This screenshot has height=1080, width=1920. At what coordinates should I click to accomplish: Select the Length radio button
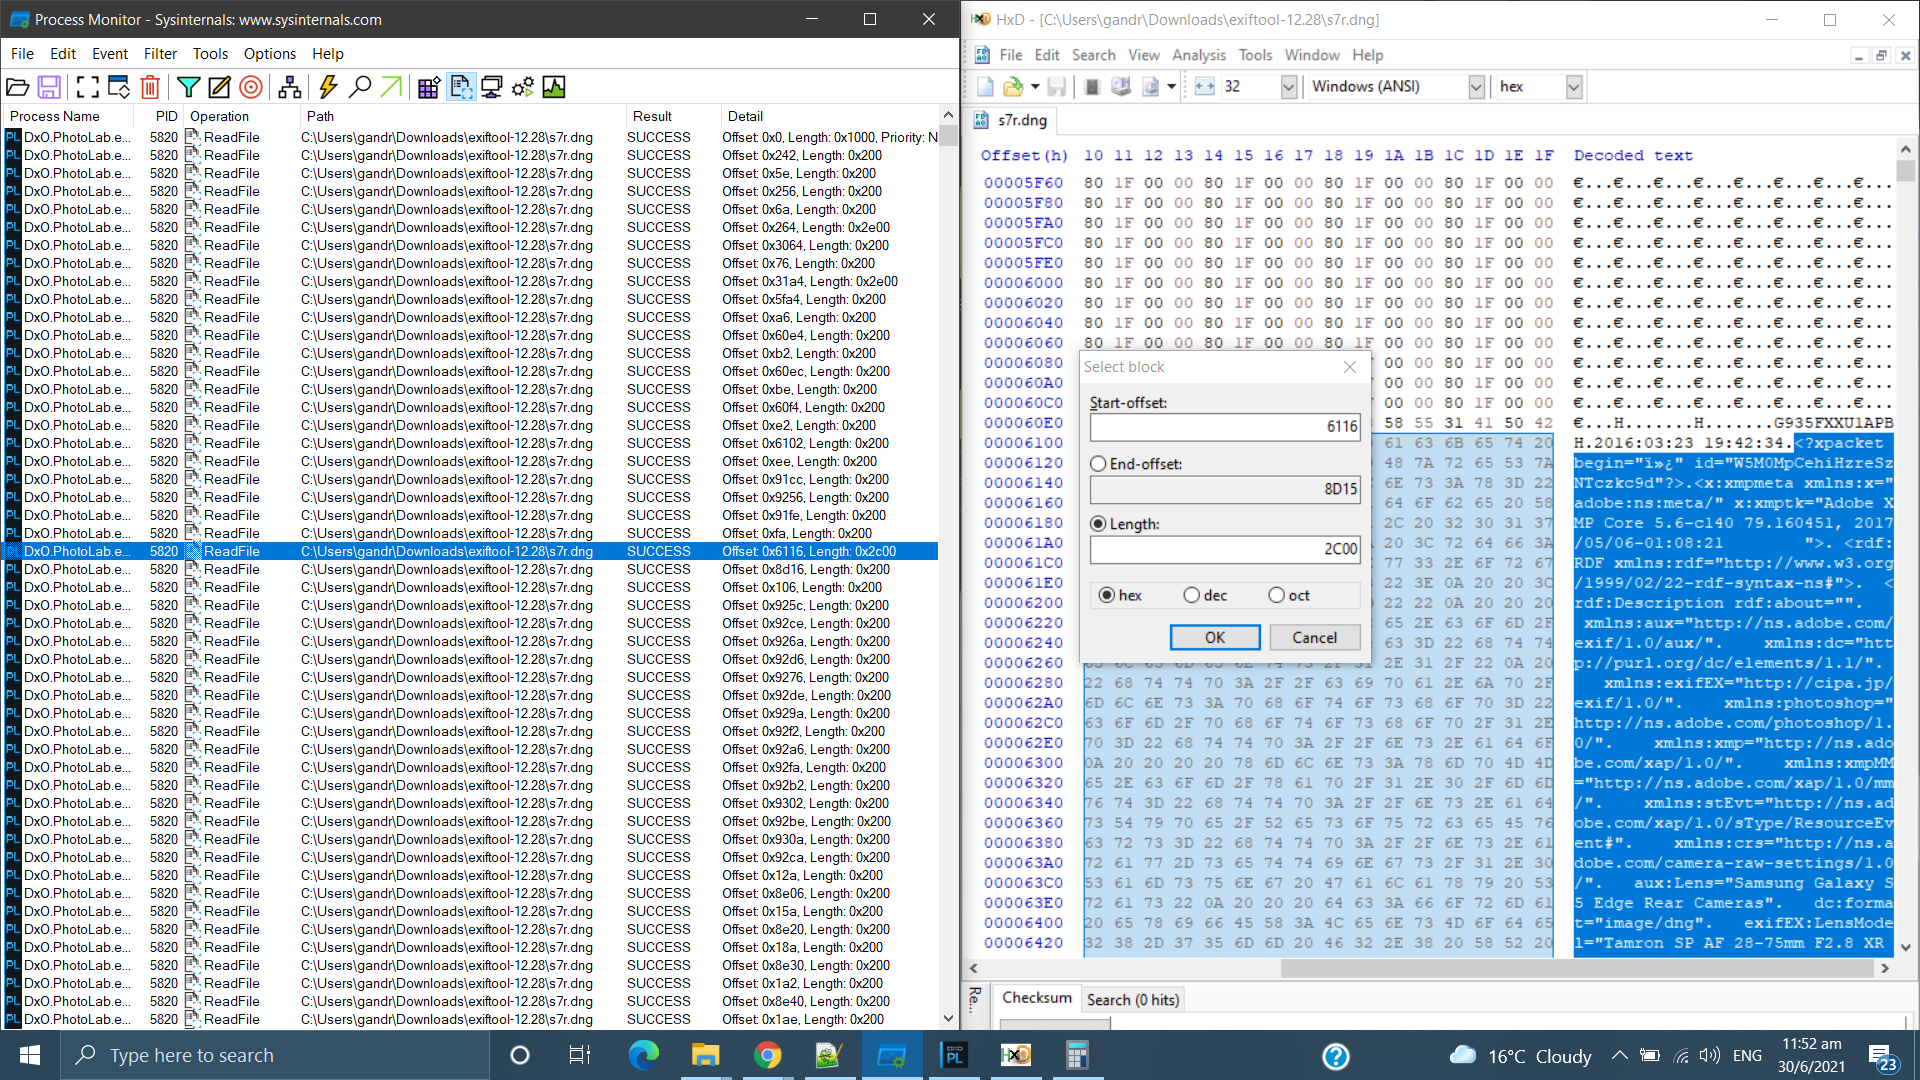pyautogui.click(x=1098, y=524)
